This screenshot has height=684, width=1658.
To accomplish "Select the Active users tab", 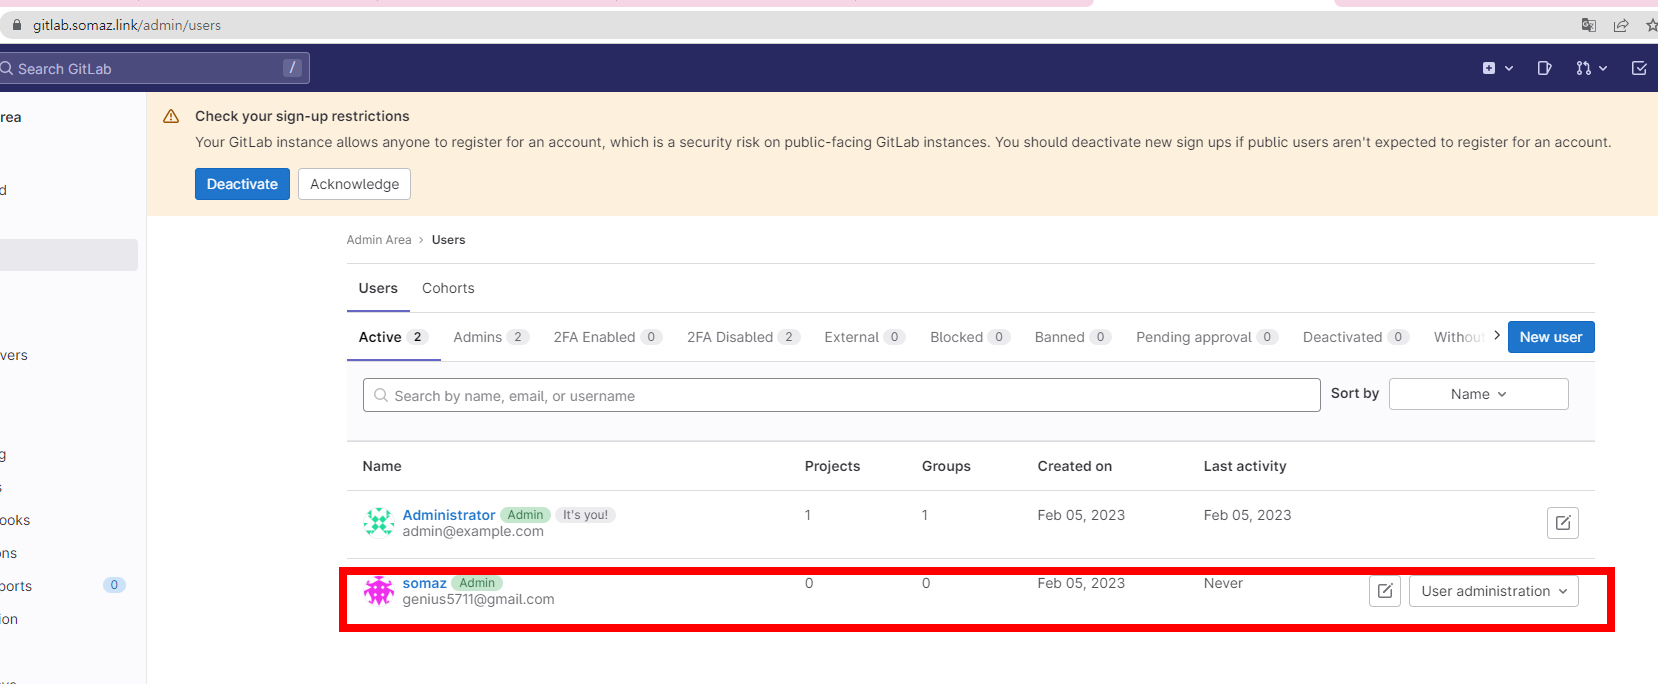I will click(394, 337).
